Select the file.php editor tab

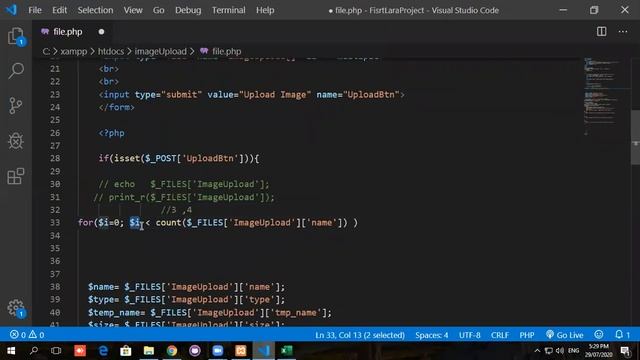click(x=67, y=32)
